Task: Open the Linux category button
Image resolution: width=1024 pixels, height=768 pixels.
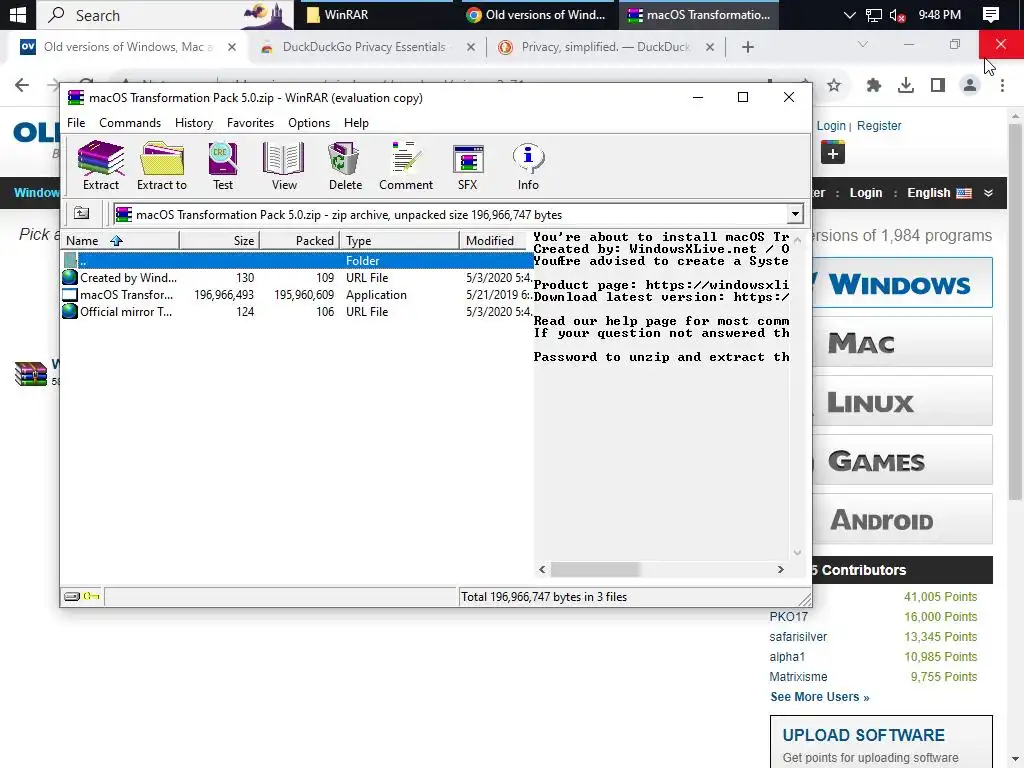Action: pyautogui.click(x=903, y=402)
